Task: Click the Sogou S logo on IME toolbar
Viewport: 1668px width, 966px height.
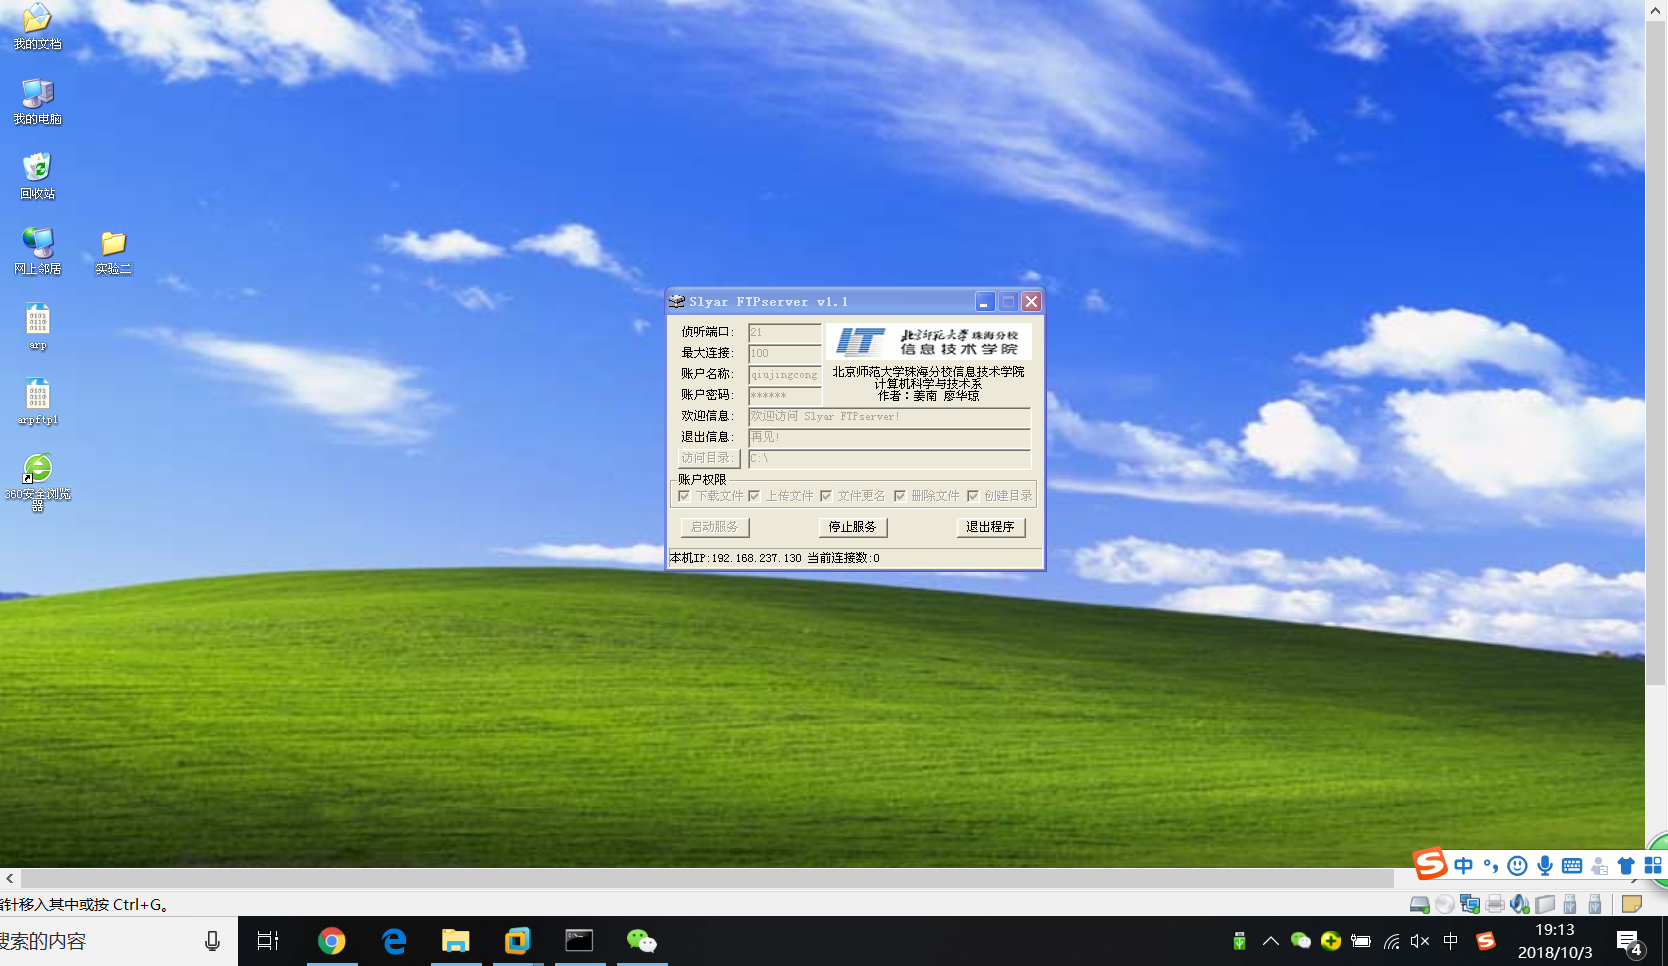Action: pyautogui.click(x=1430, y=863)
